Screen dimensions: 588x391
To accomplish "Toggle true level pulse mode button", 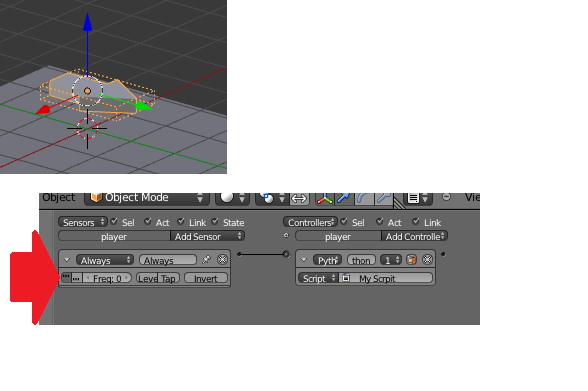I will coord(66,278).
